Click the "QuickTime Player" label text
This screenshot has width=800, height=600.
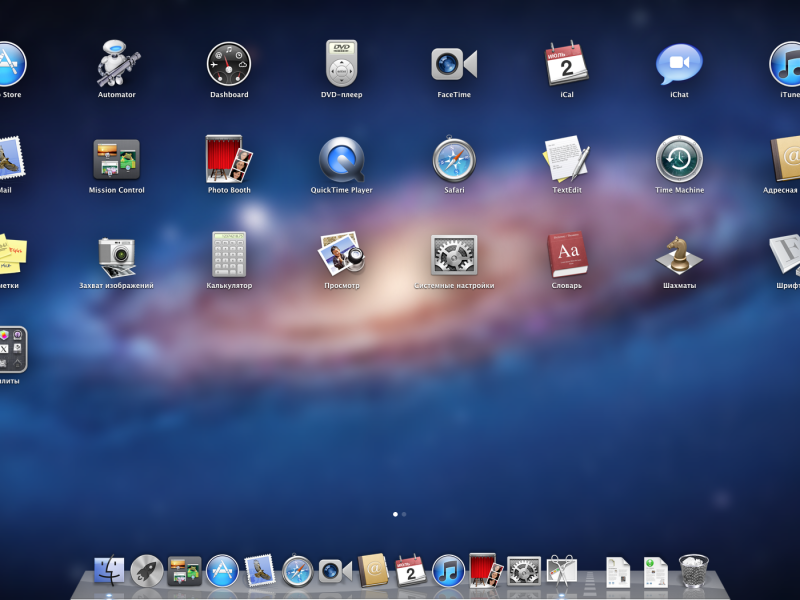(x=341, y=190)
